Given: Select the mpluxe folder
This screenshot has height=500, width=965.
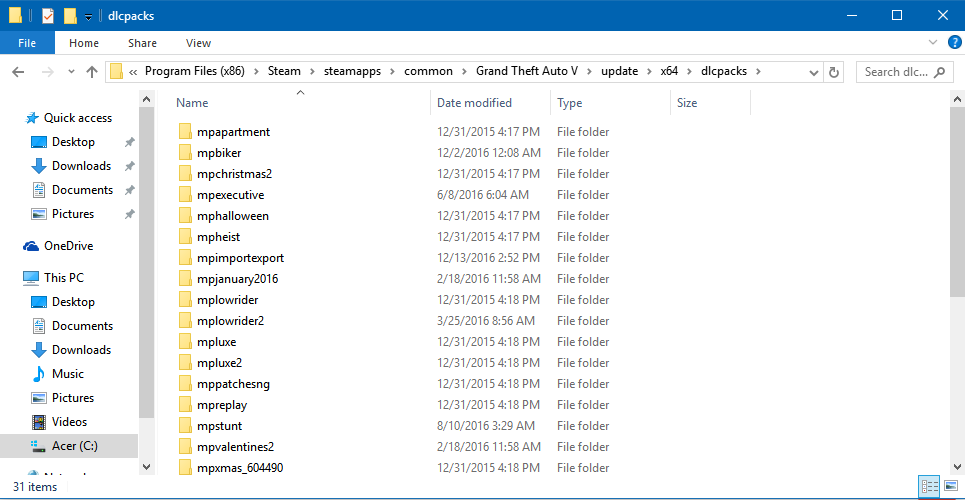Looking at the screenshot, I should (217, 342).
